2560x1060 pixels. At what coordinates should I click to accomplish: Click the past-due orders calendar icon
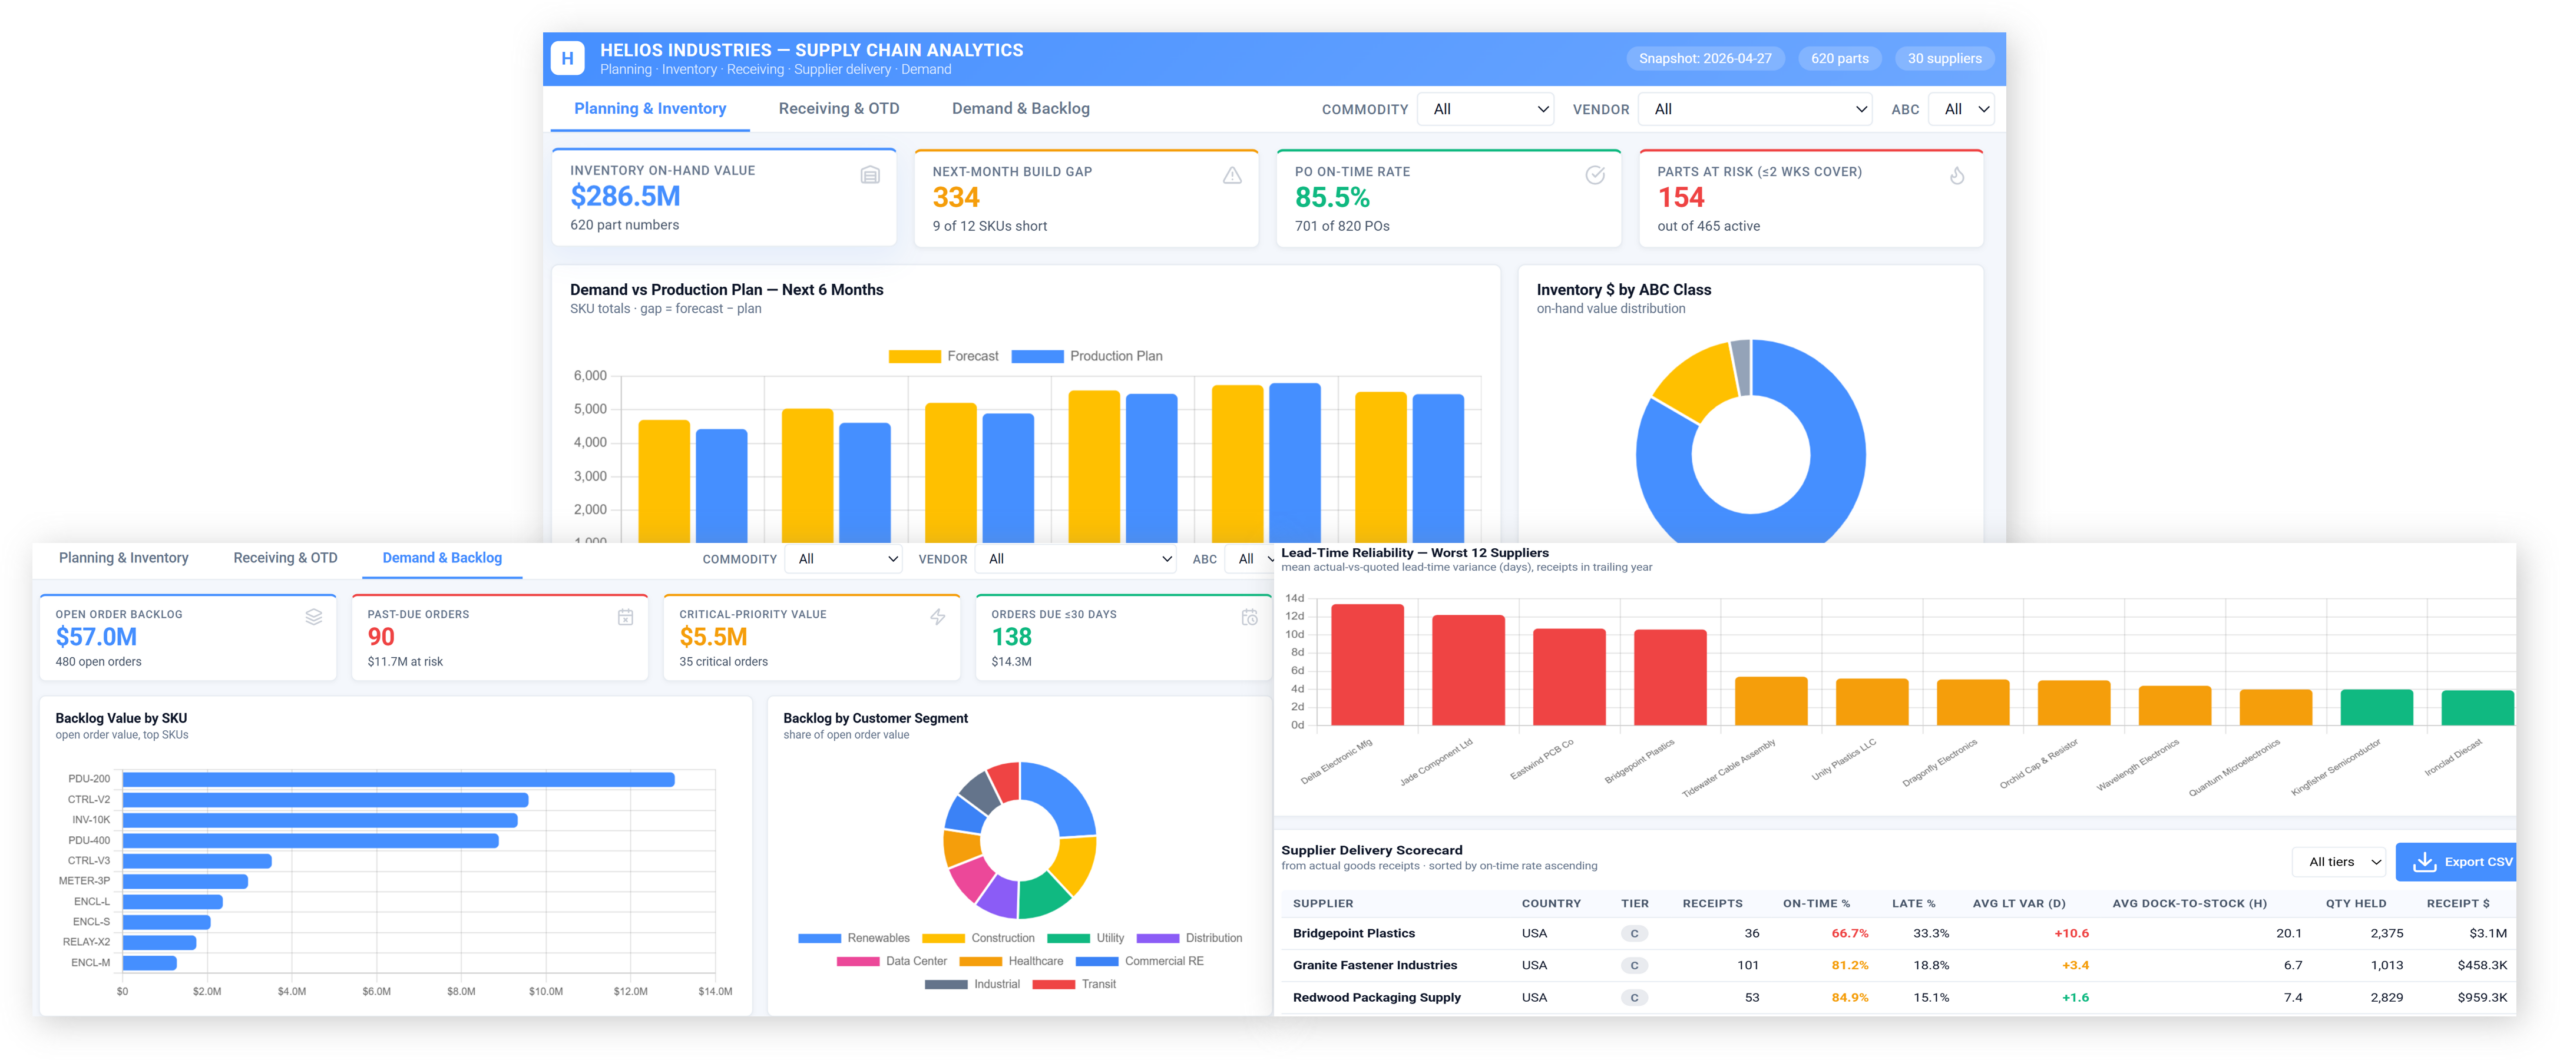click(626, 617)
